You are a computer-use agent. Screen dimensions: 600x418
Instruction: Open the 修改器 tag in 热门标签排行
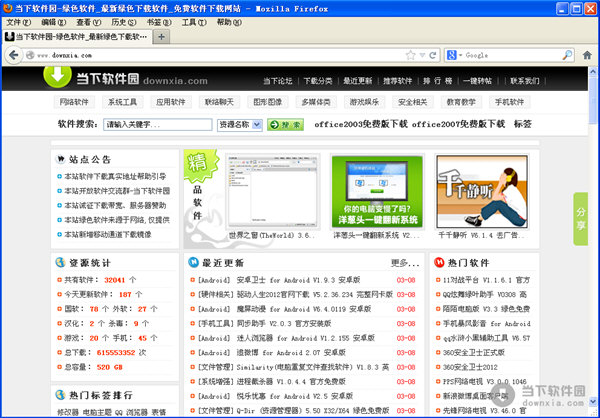pos(68,412)
